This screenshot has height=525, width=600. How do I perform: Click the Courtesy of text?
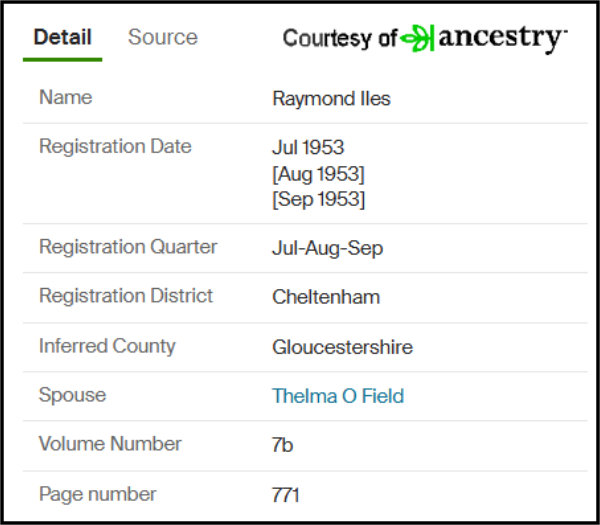340,39
